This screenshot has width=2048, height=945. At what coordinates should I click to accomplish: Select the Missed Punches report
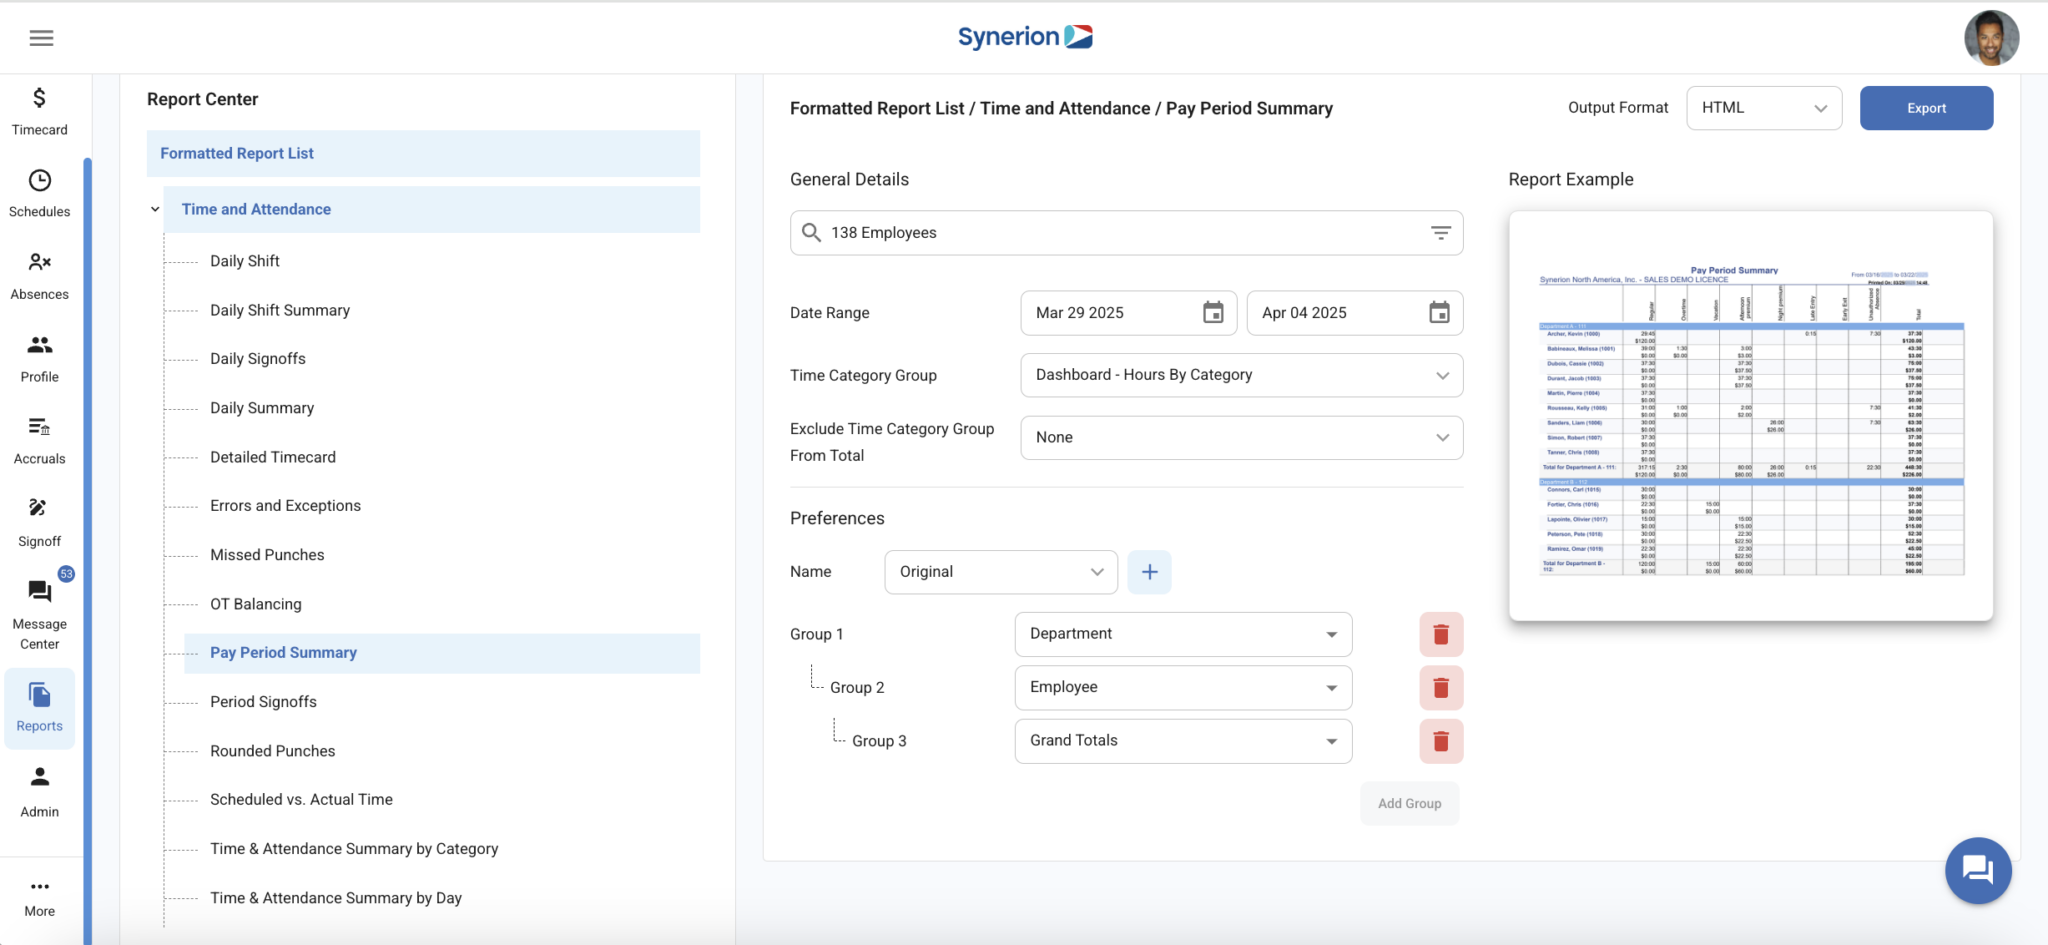[266, 554]
